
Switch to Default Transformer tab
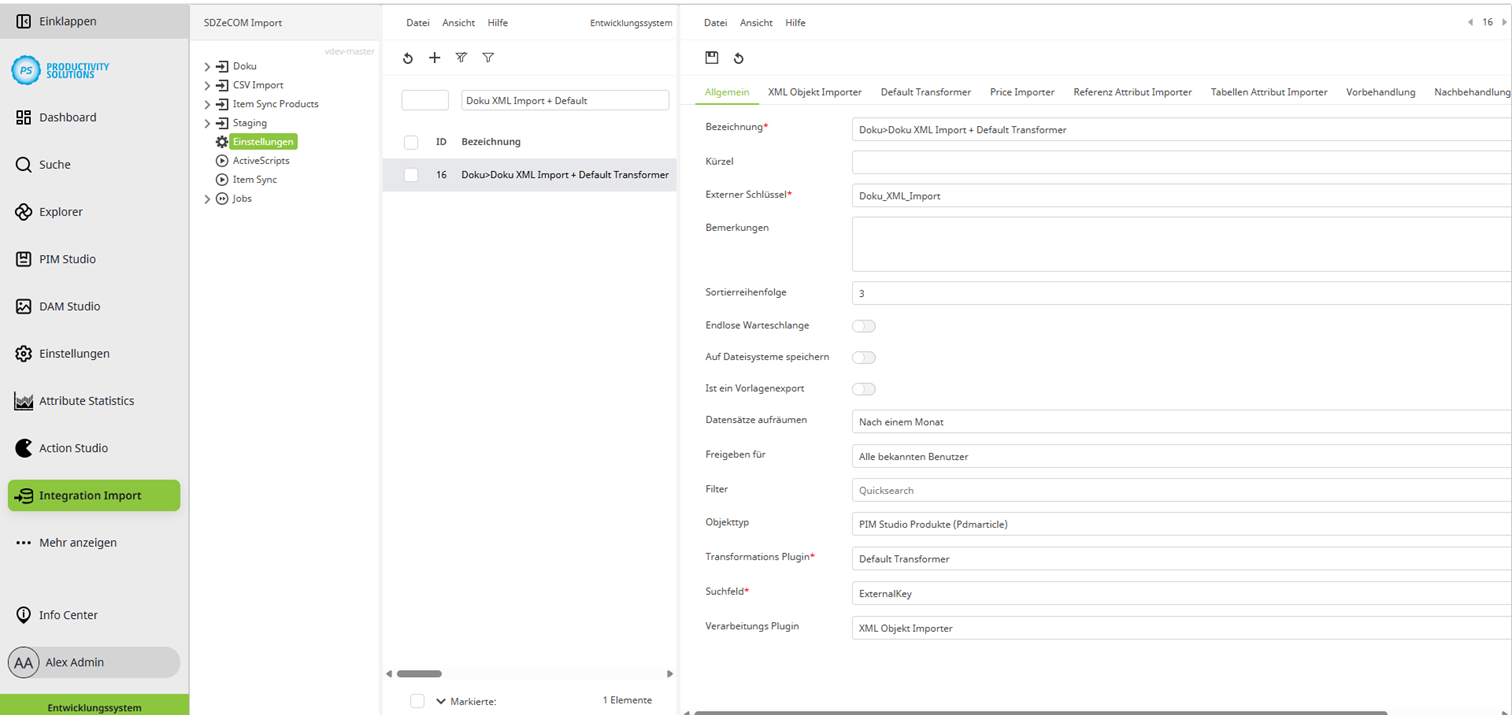[x=926, y=92]
